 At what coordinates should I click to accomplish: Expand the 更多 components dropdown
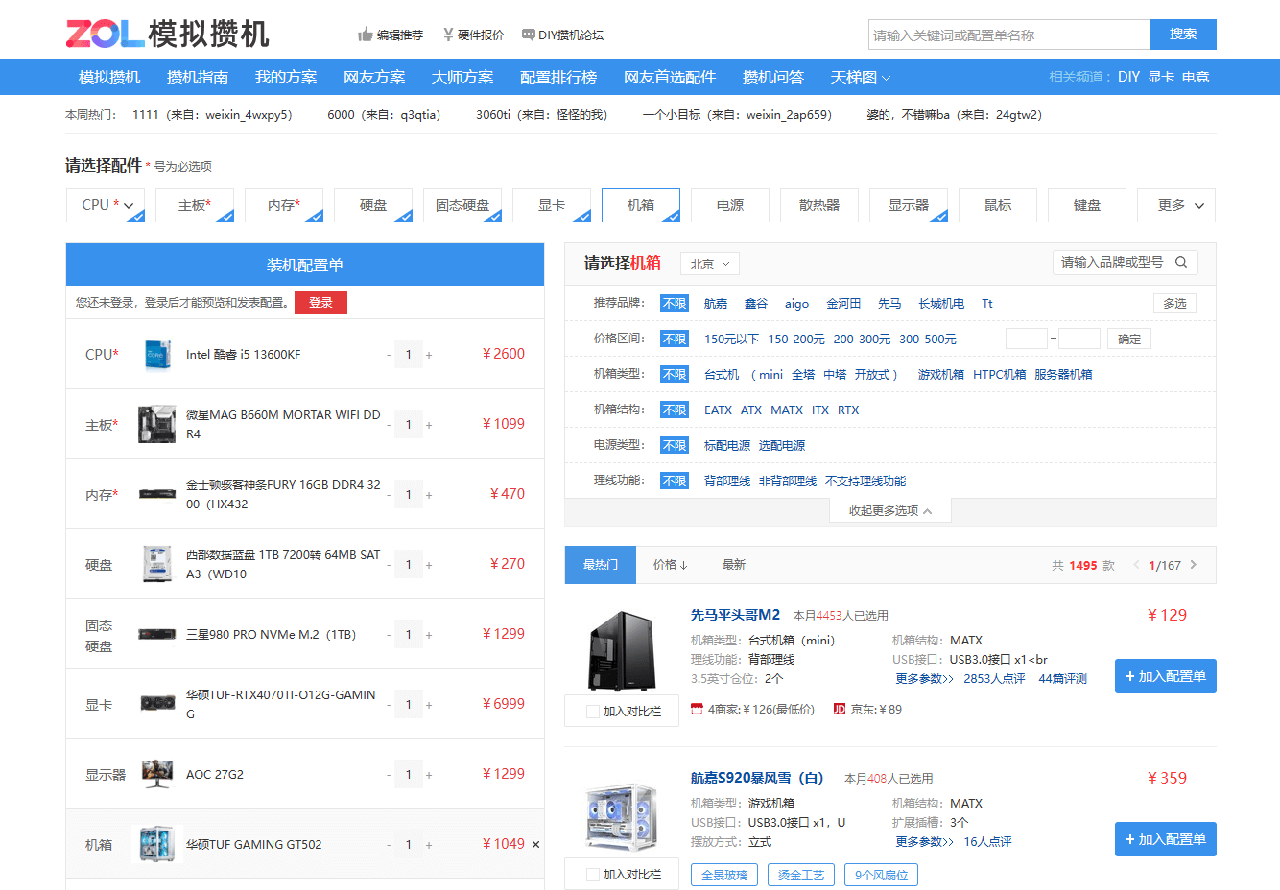pyautogui.click(x=1176, y=205)
